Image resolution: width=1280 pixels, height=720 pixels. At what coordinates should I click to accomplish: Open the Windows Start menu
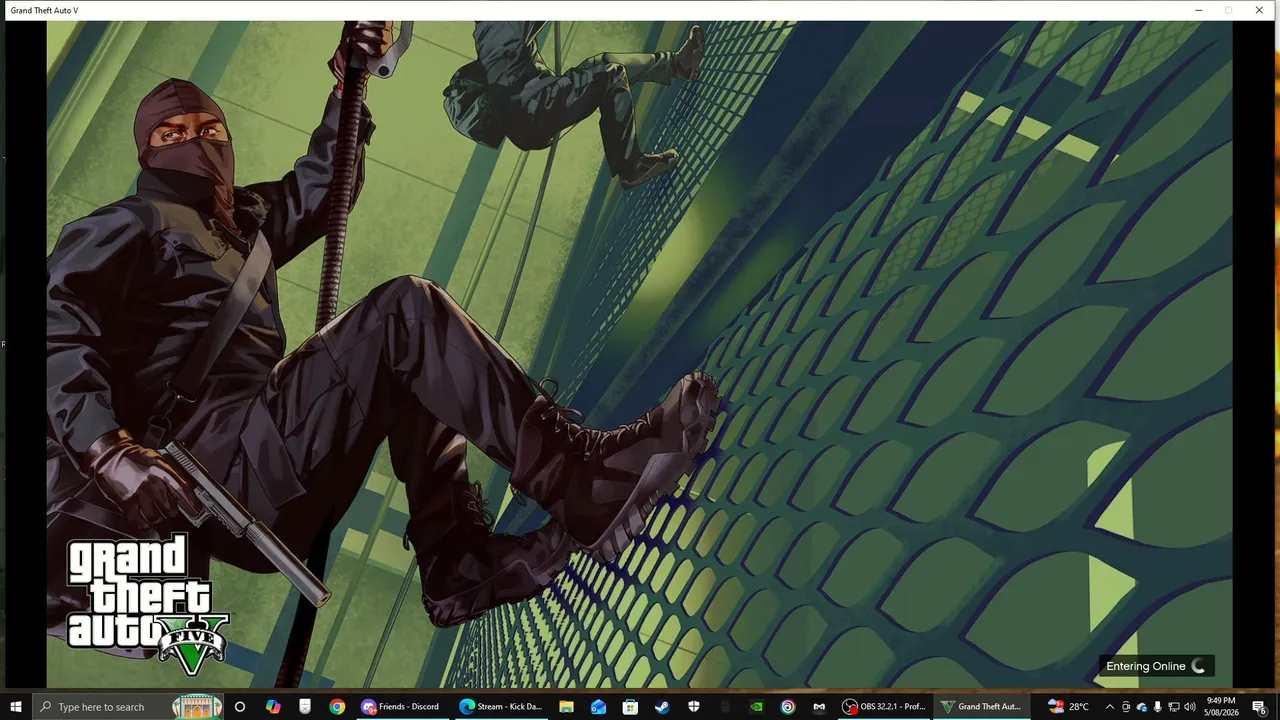click(x=16, y=706)
